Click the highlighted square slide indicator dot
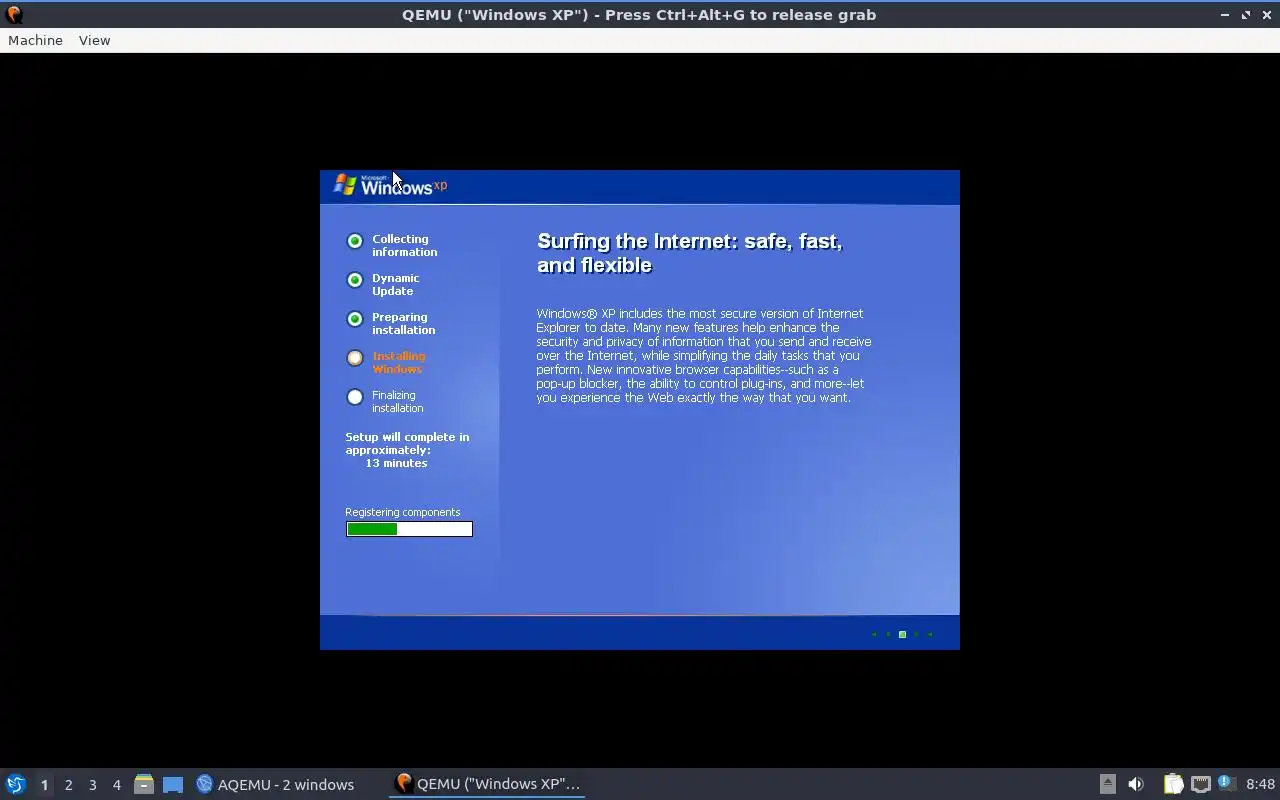Viewport: 1280px width, 800px height. click(902, 634)
